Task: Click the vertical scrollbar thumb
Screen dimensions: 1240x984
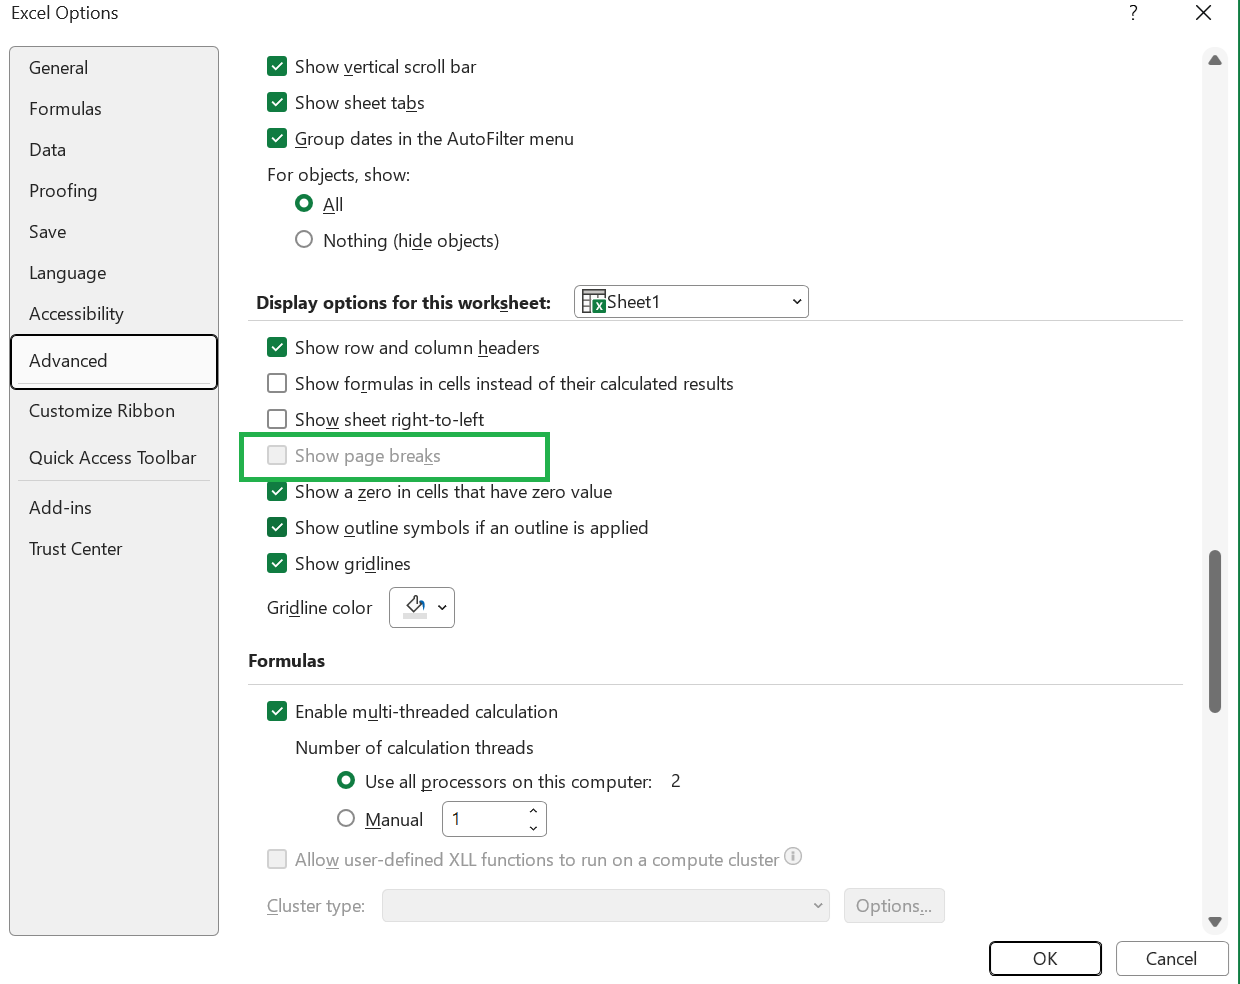Action: pyautogui.click(x=1215, y=631)
